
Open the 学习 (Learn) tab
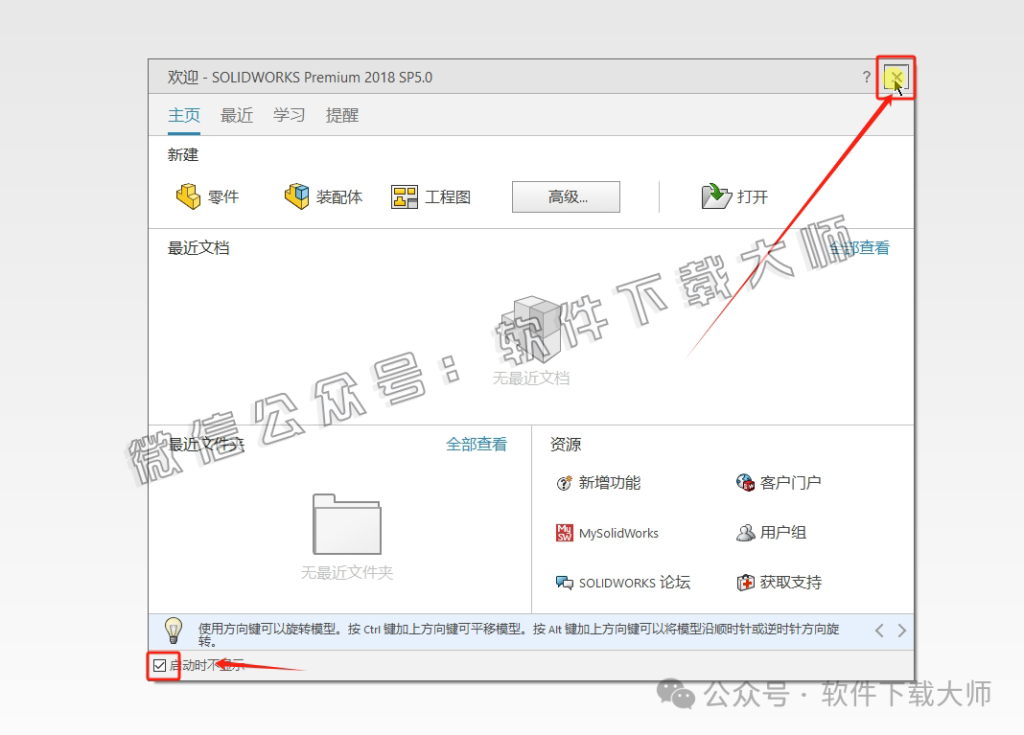pos(289,115)
